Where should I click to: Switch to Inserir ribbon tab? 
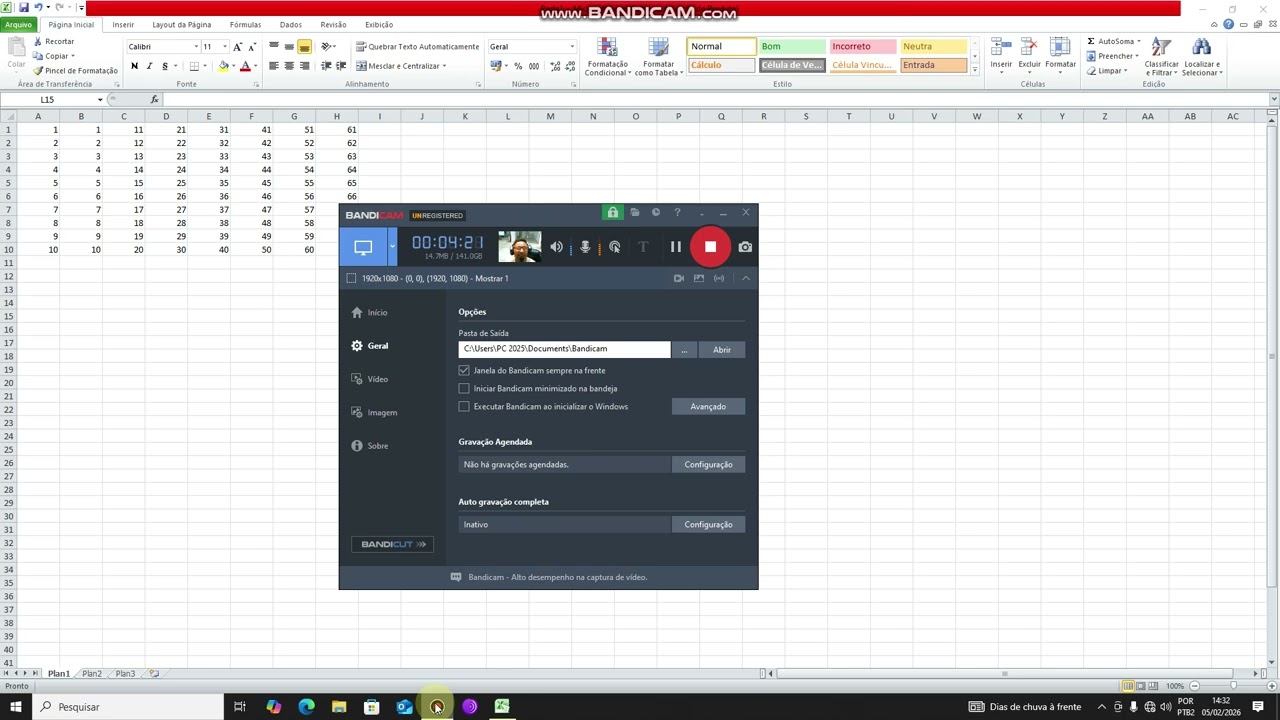pyautogui.click(x=123, y=24)
